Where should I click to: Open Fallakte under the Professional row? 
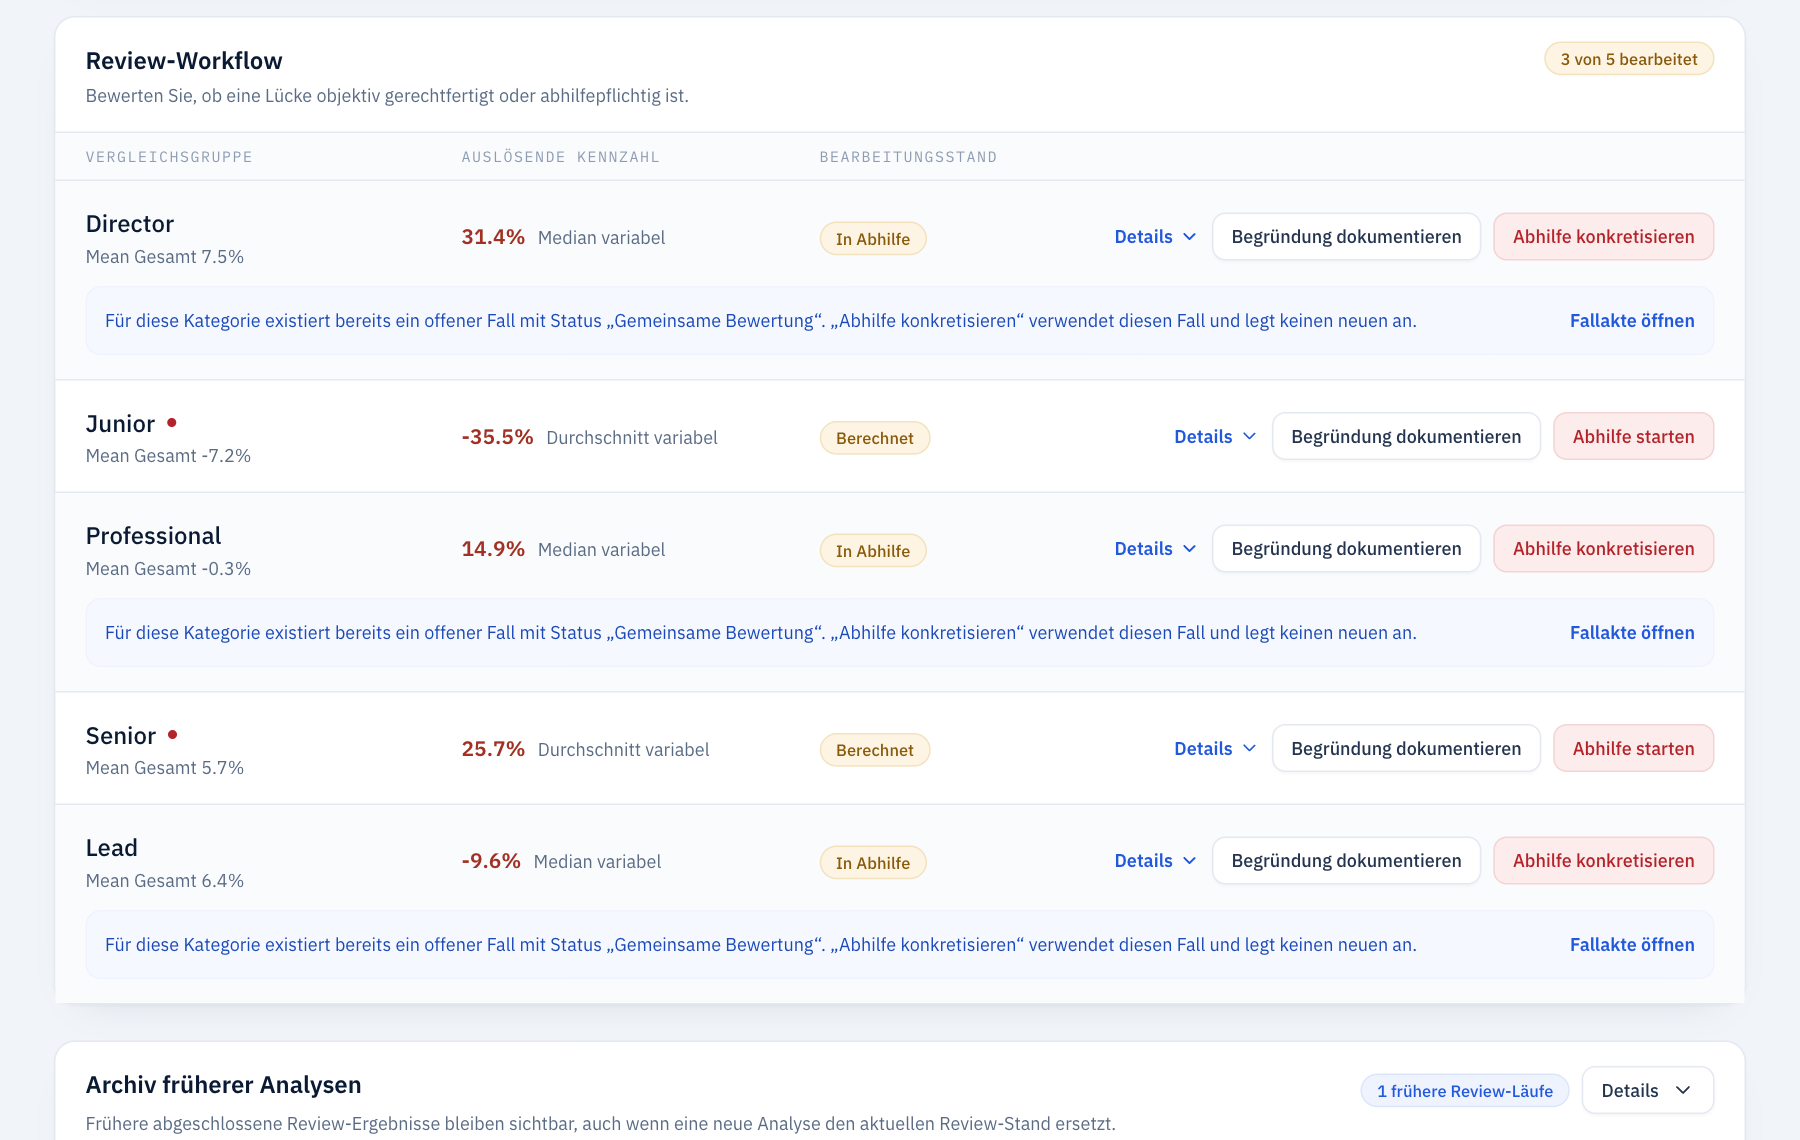1632,633
